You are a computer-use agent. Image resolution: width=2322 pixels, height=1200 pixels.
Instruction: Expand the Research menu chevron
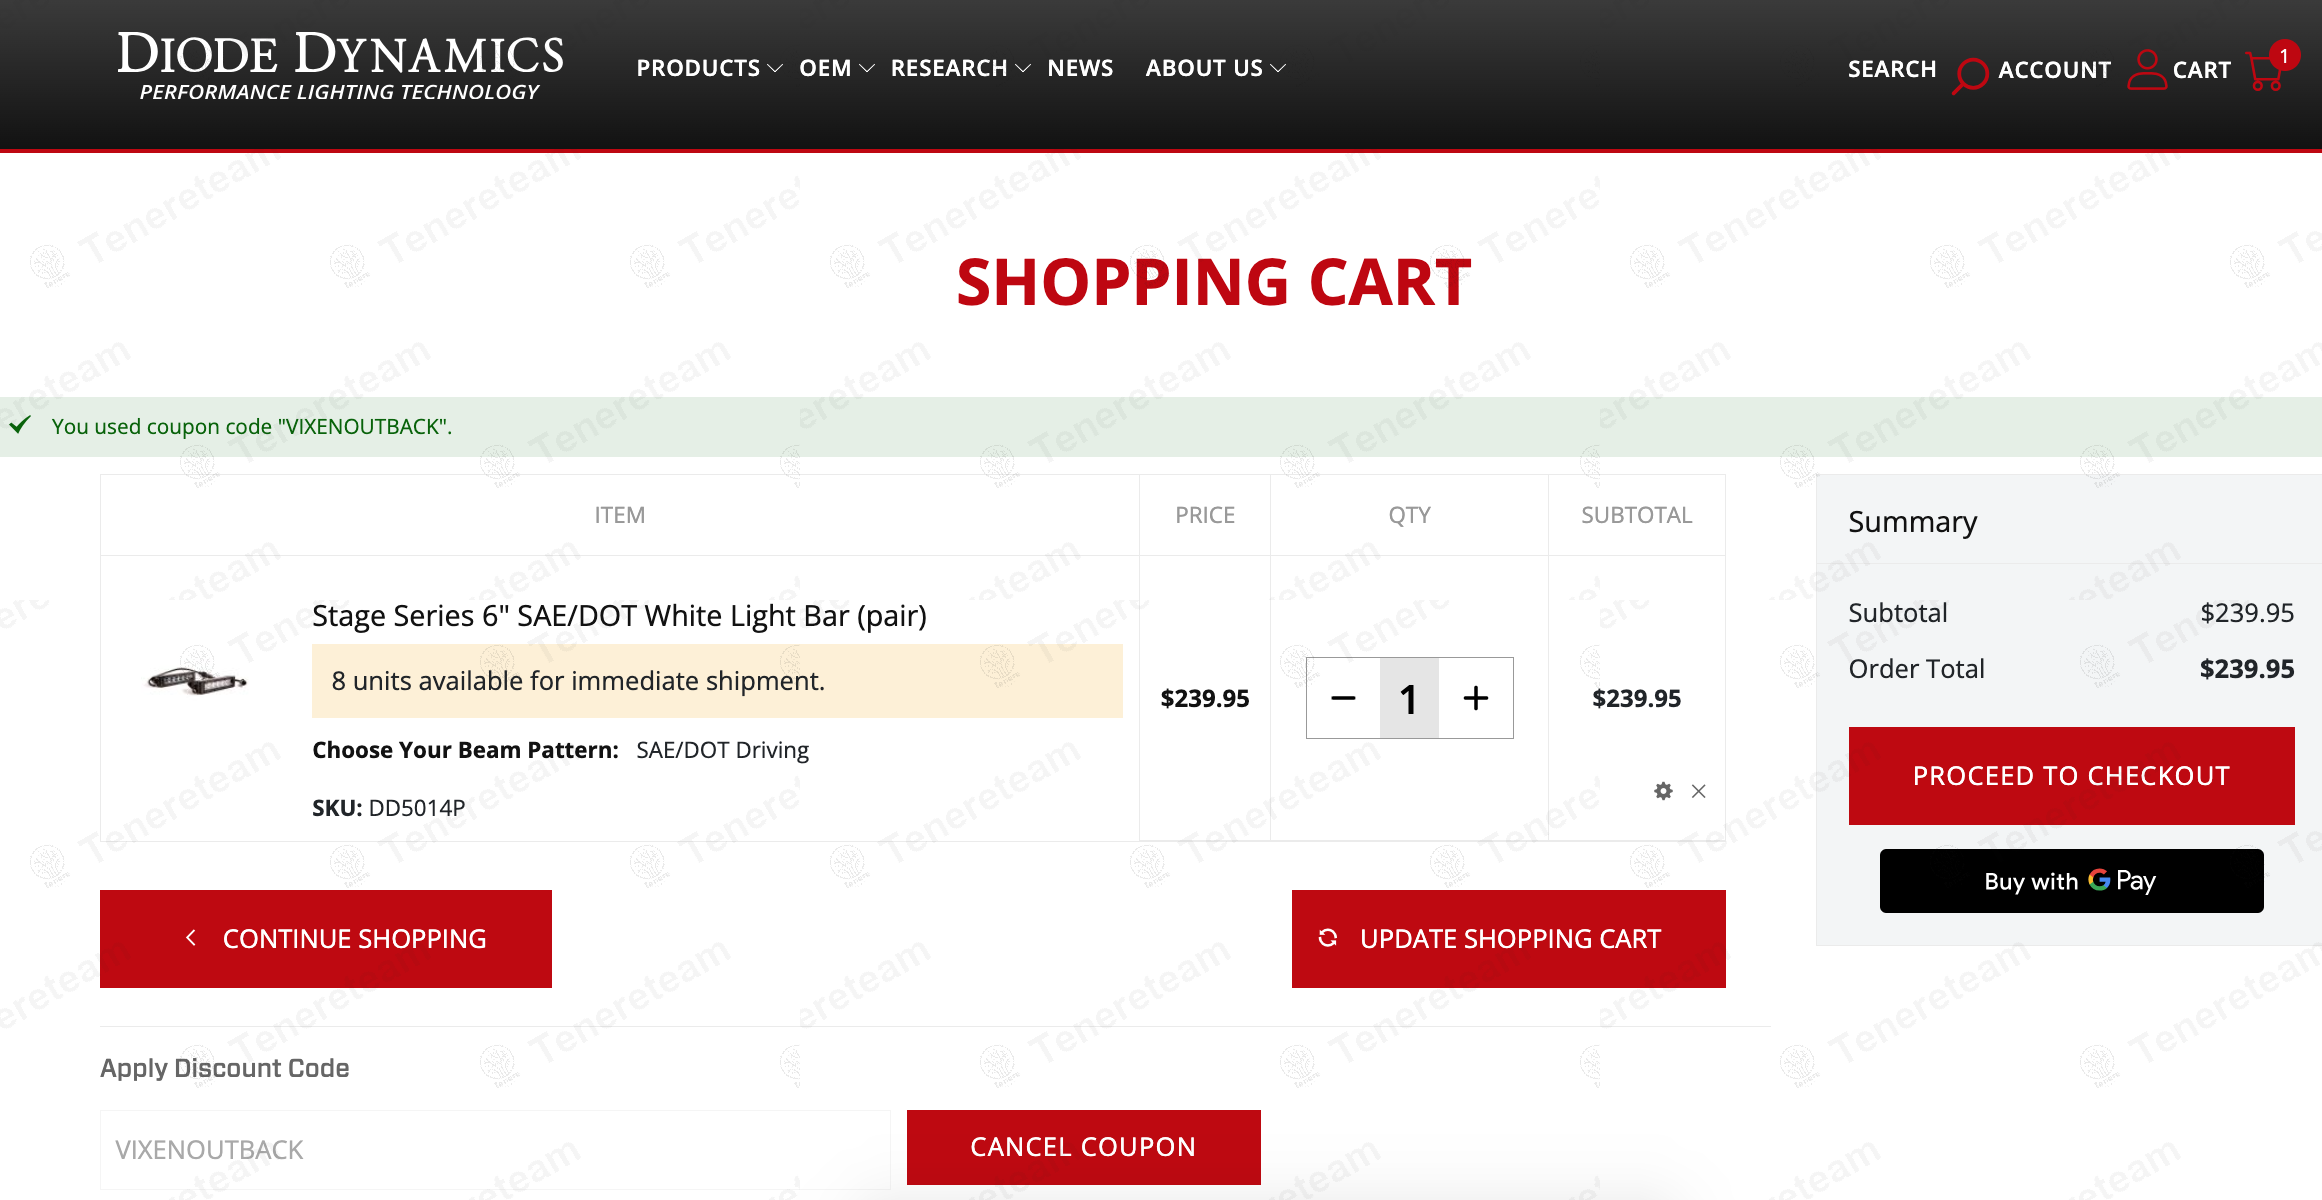(x=1022, y=68)
